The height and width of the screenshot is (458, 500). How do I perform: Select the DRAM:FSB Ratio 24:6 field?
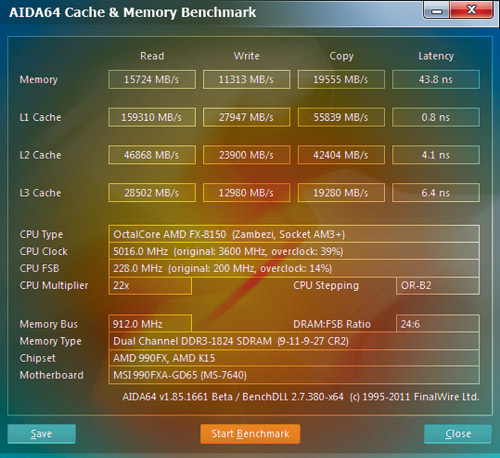(x=438, y=324)
